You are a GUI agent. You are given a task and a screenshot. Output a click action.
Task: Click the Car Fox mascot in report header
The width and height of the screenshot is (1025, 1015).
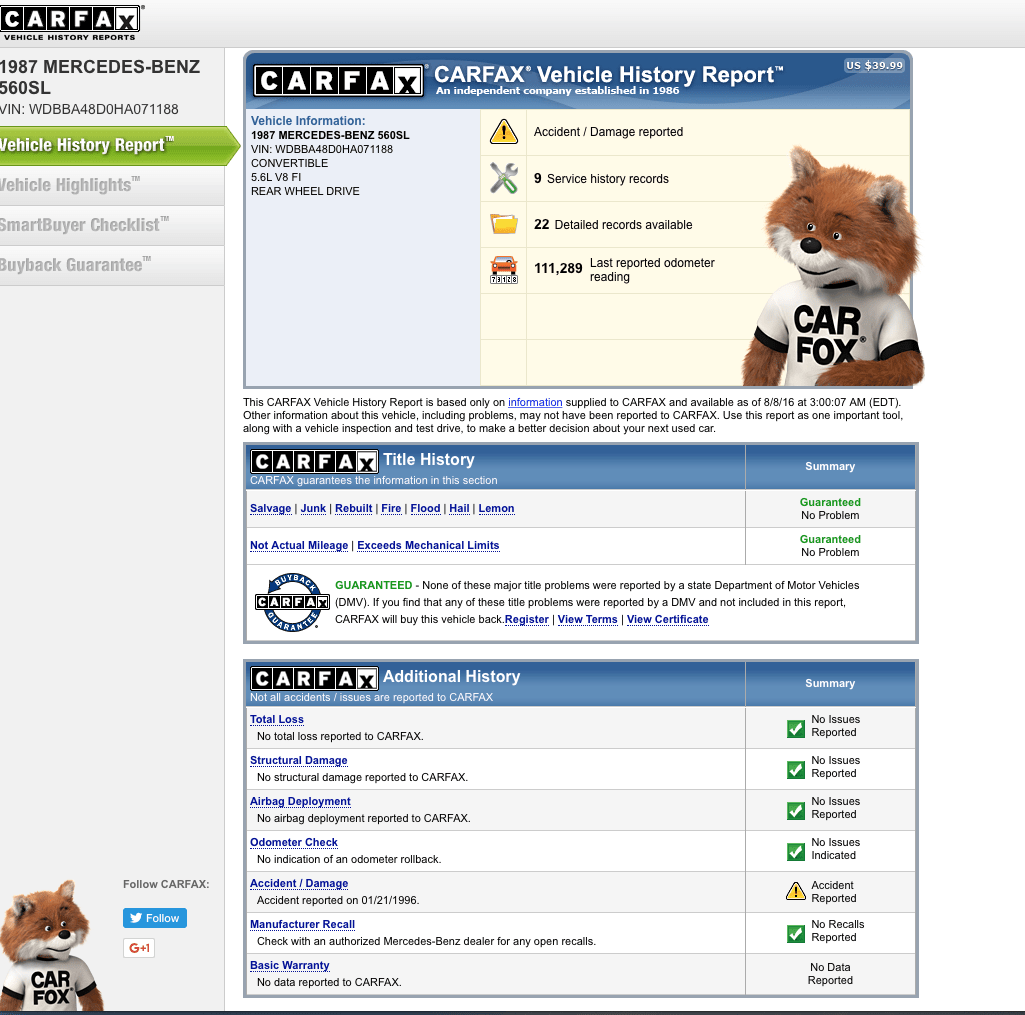coord(833,268)
